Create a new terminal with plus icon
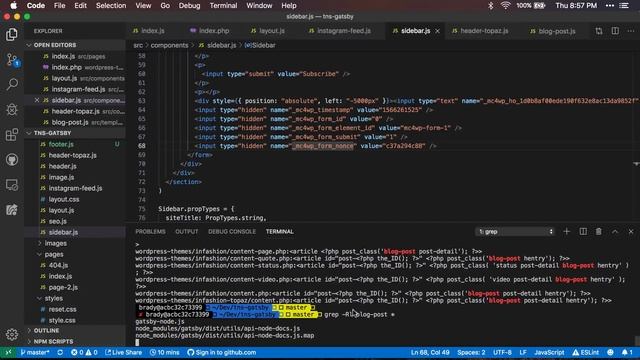This screenshot has width=640, height=360. 567,231
